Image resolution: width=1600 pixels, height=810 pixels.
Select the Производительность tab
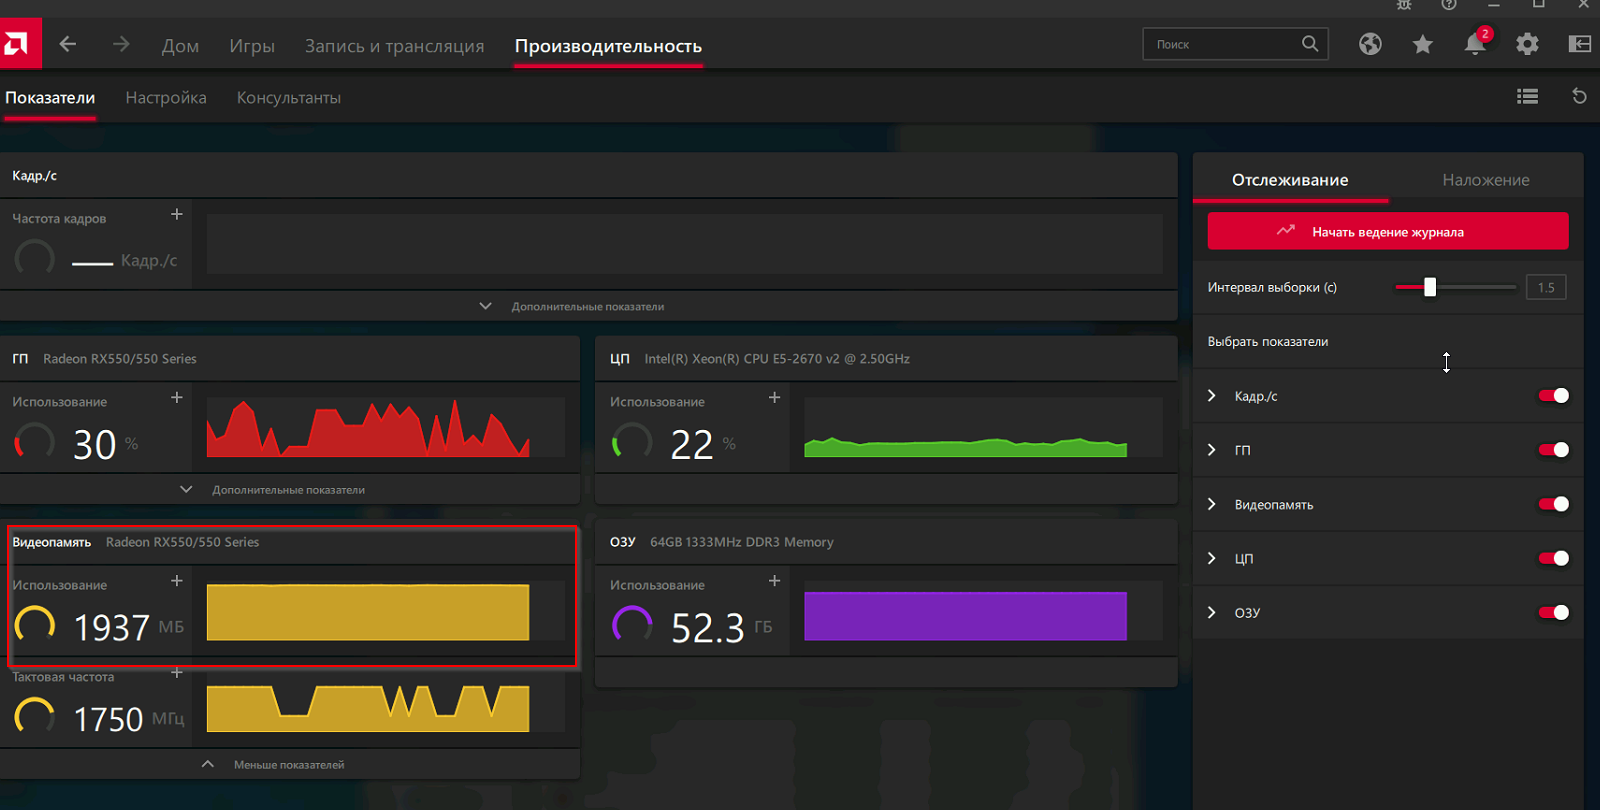(608, 46)
